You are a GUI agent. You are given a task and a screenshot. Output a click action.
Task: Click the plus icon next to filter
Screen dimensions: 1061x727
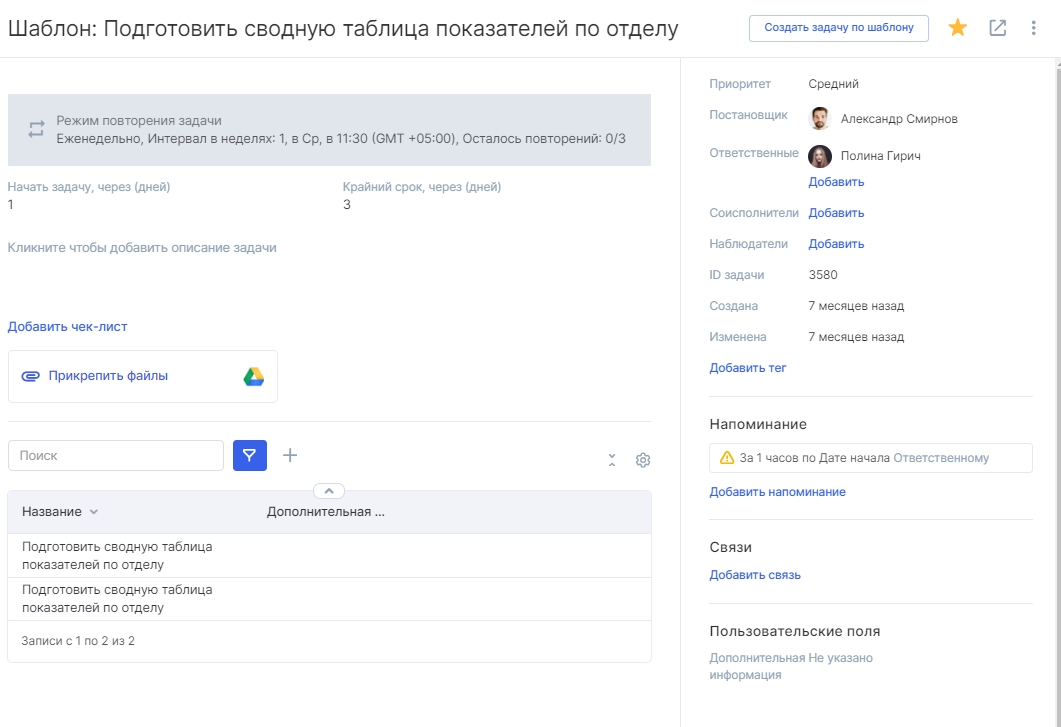point(290,456)
